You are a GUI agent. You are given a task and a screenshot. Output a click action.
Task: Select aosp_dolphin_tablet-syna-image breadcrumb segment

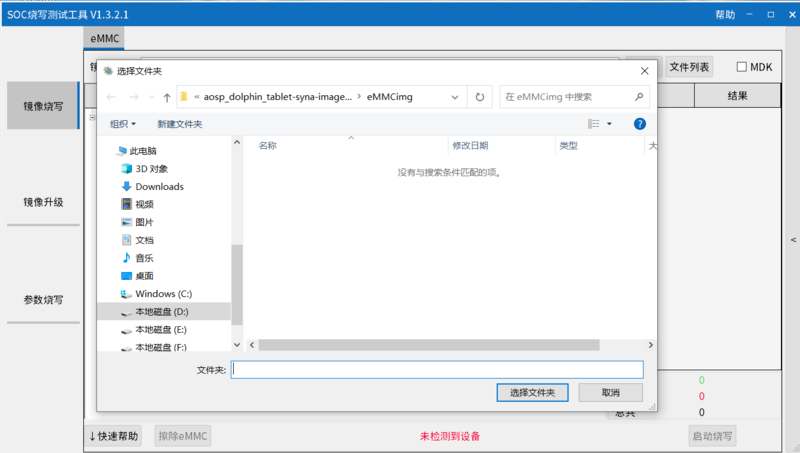[278, 97]
